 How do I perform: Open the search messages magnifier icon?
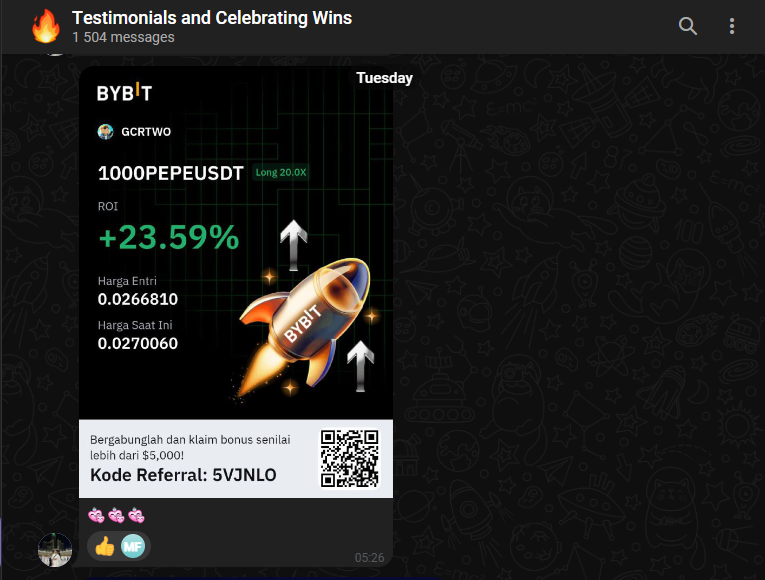pyautogui.click(x=687, y=26)
